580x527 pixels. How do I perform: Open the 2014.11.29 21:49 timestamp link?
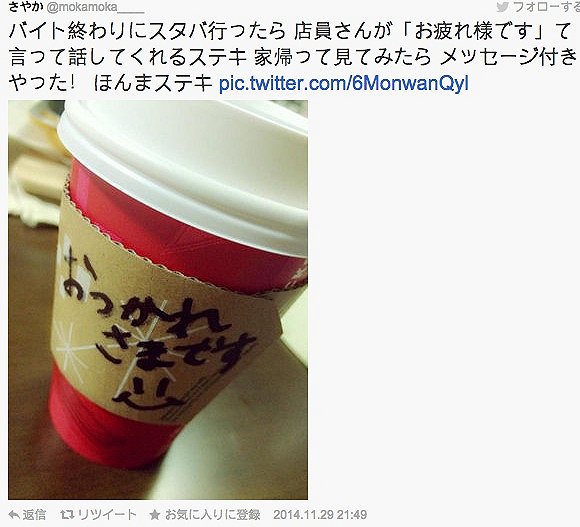click(x=320, y=514)
